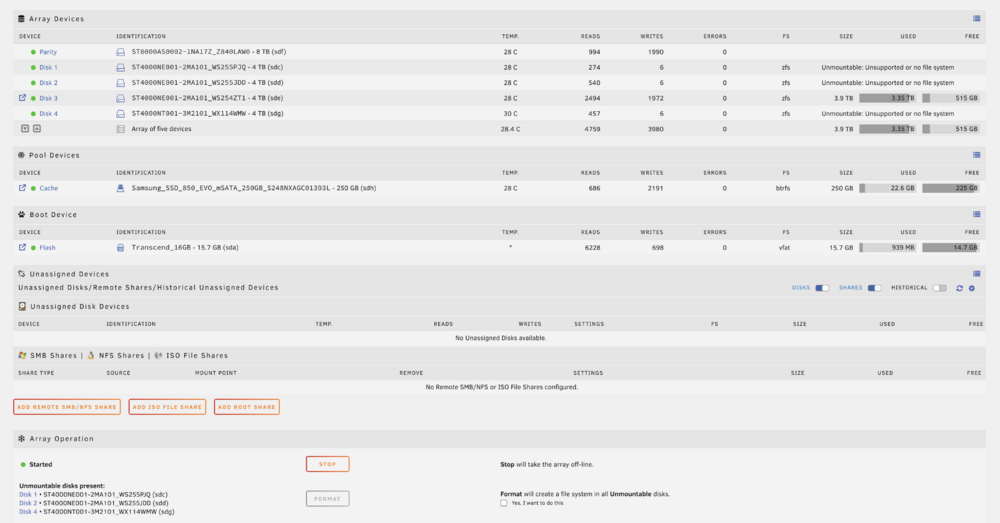1000x523 pixels.
Task: Click Cache free space bar 225 GB
Action: 951,188
